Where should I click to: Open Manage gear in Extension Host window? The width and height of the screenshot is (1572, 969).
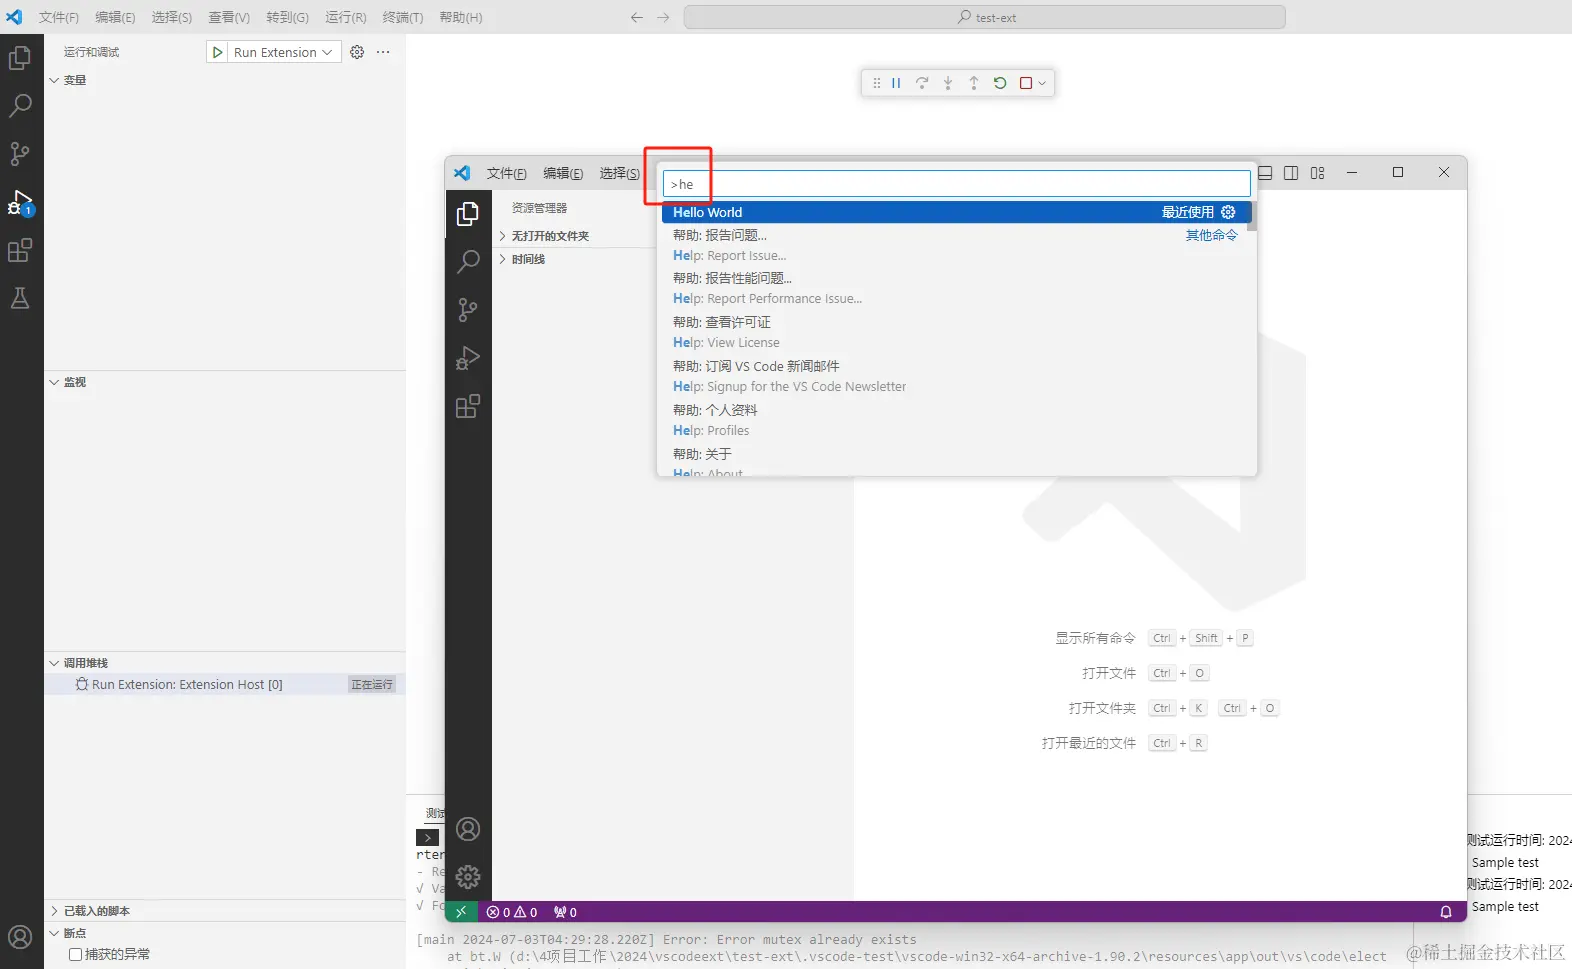(468, 877)
